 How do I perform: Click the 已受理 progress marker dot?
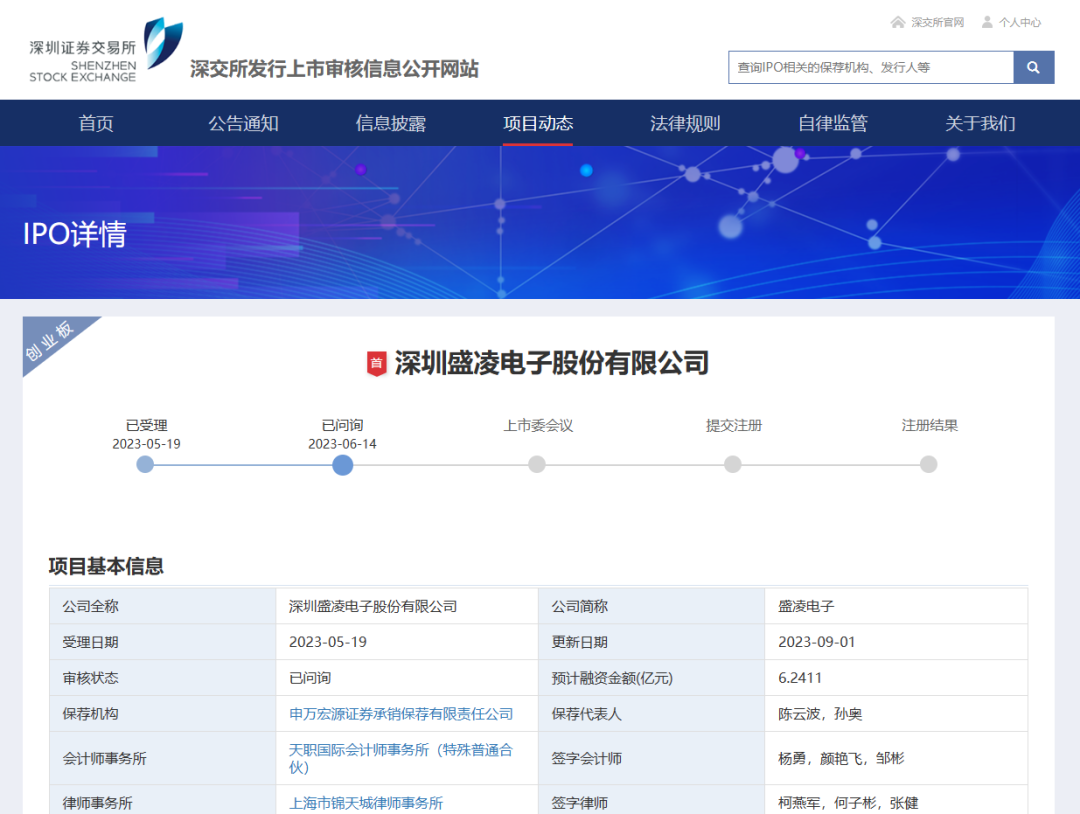click(x=145, y=464)
